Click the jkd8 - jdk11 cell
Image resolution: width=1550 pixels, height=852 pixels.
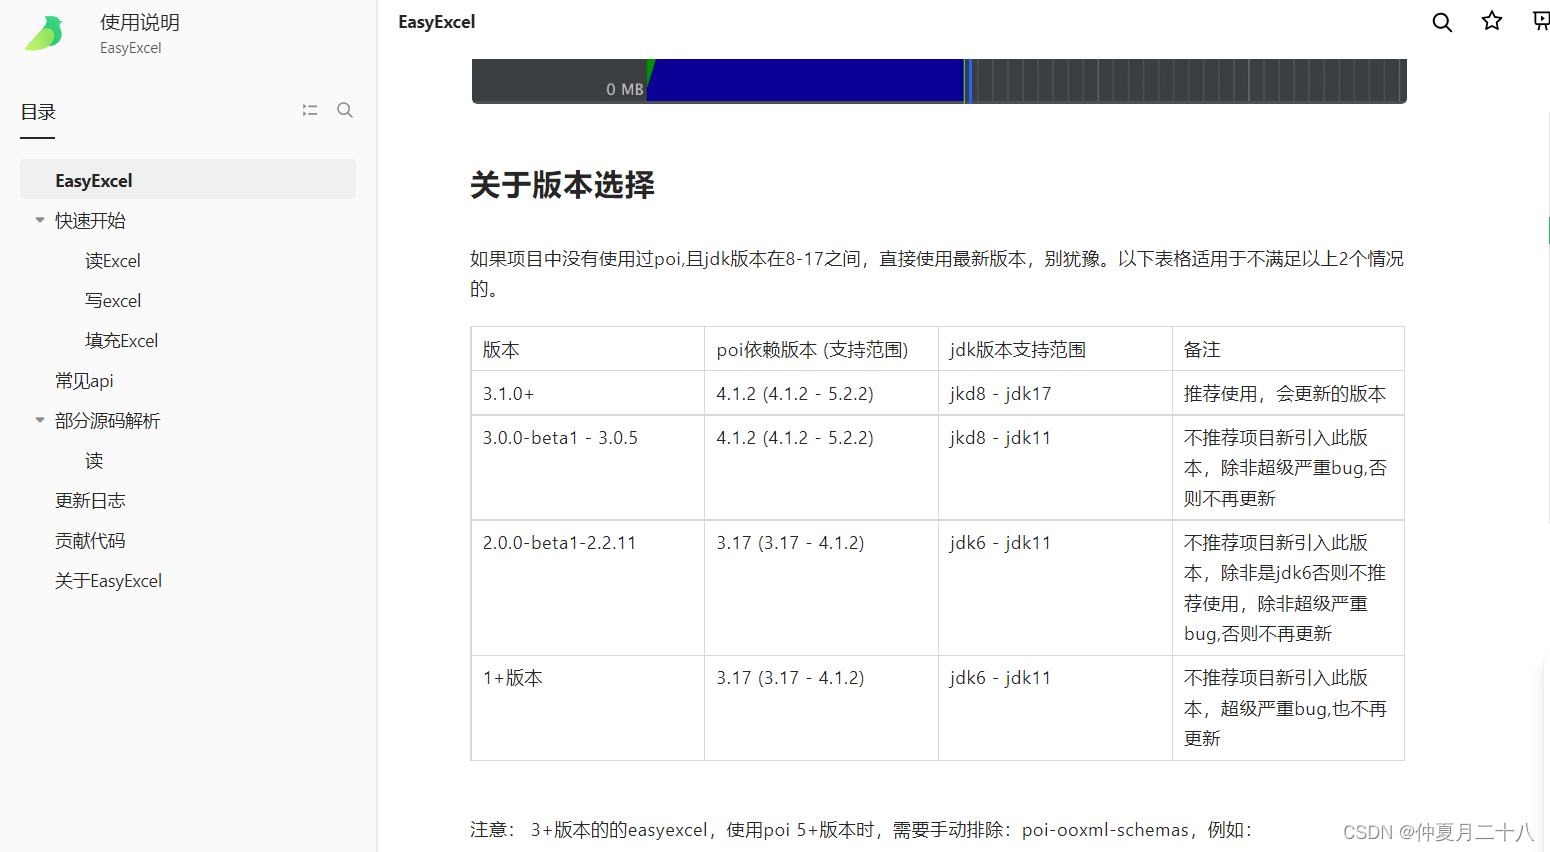tap(1055, 468)
